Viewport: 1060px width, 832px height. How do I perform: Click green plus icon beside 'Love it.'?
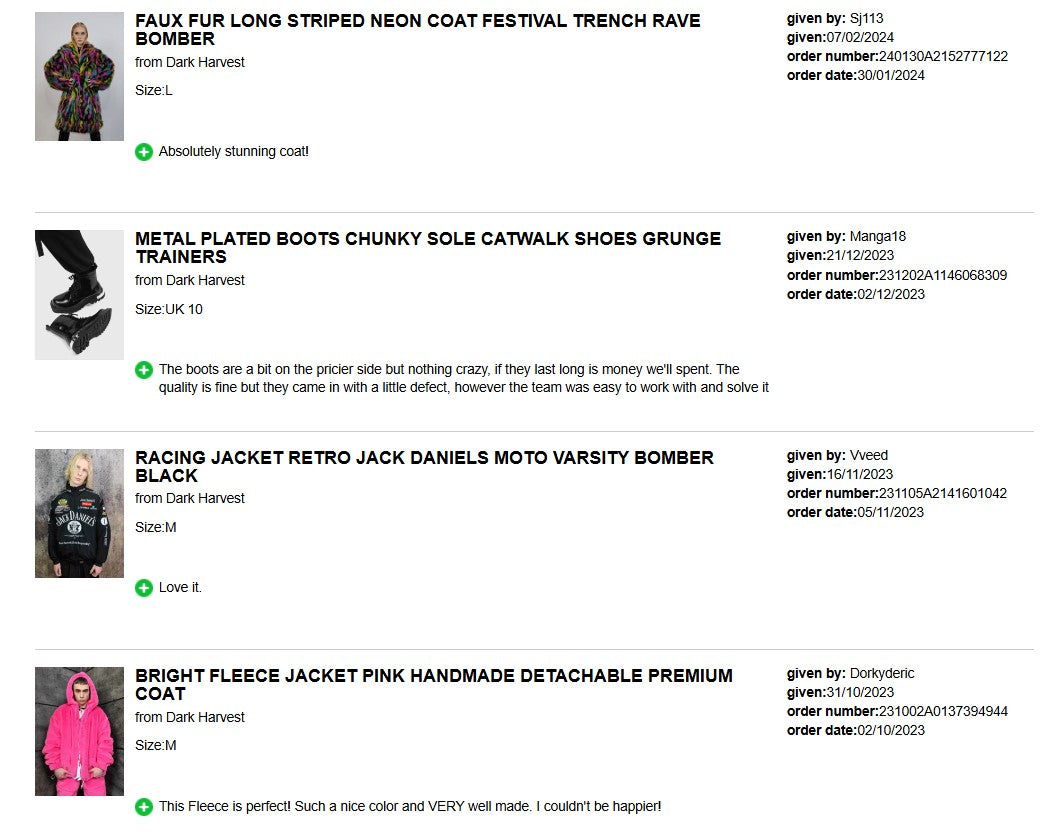pos(144,588)
